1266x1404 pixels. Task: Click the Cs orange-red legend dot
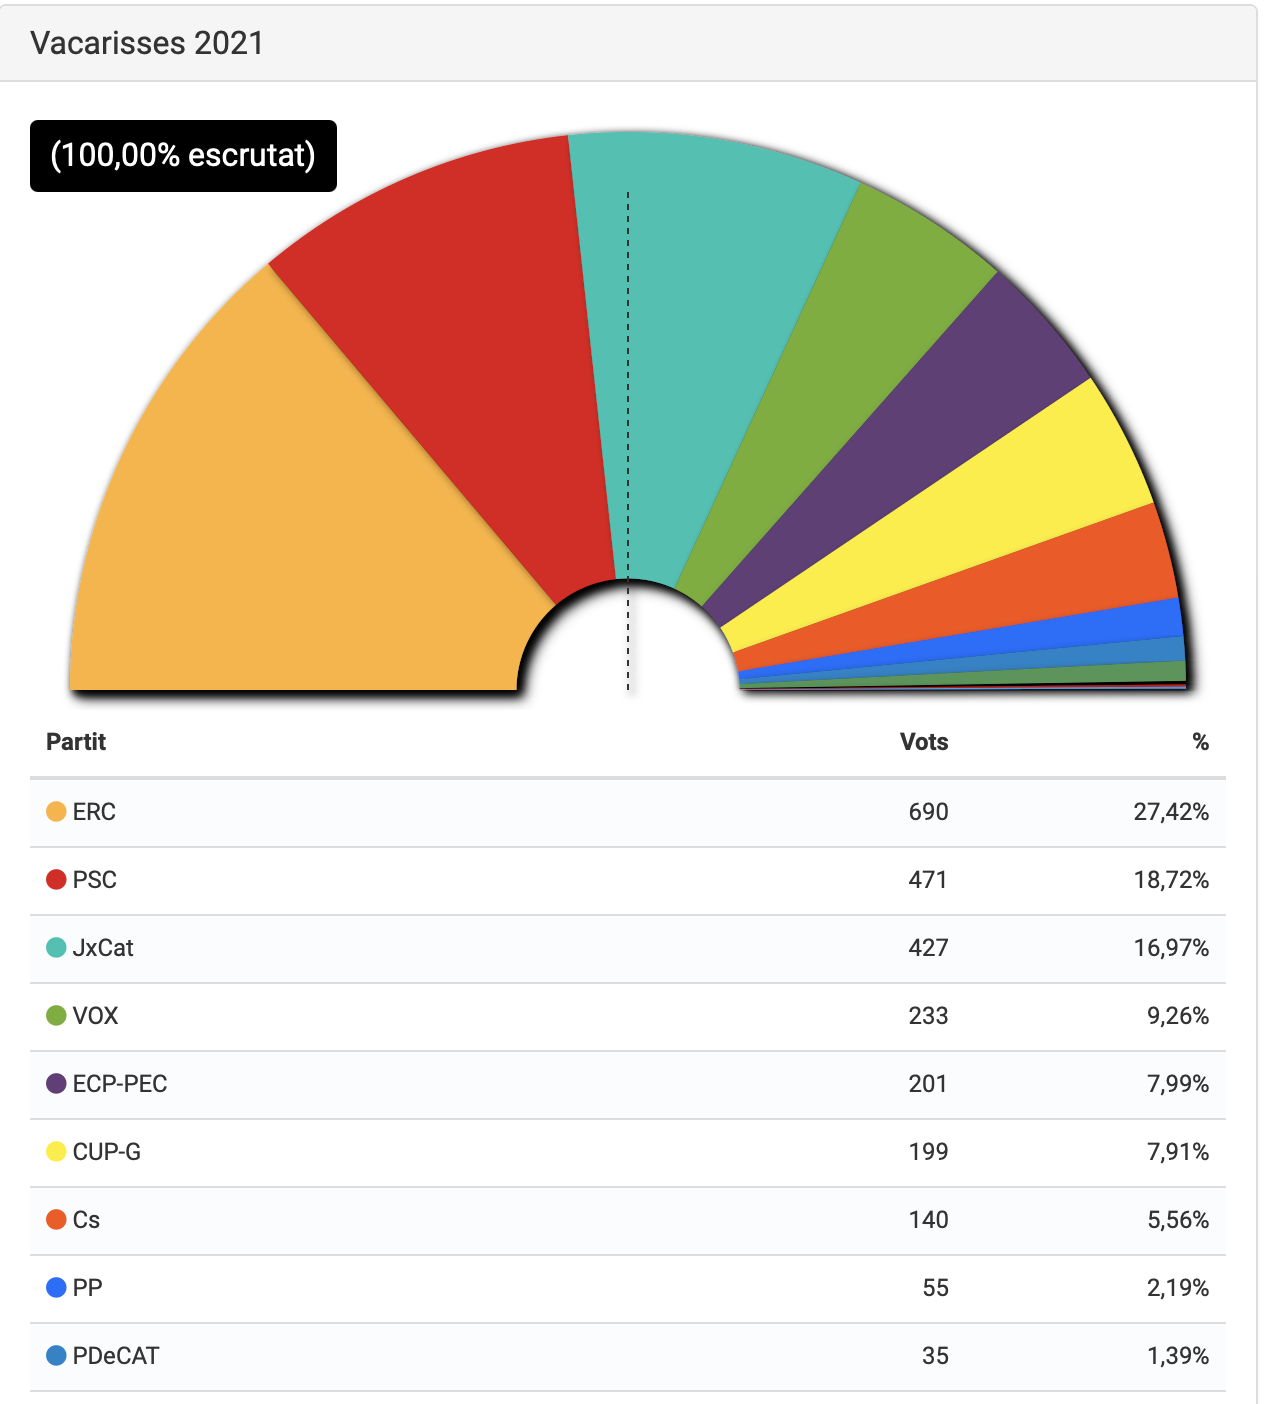[x=56, y=1220]
